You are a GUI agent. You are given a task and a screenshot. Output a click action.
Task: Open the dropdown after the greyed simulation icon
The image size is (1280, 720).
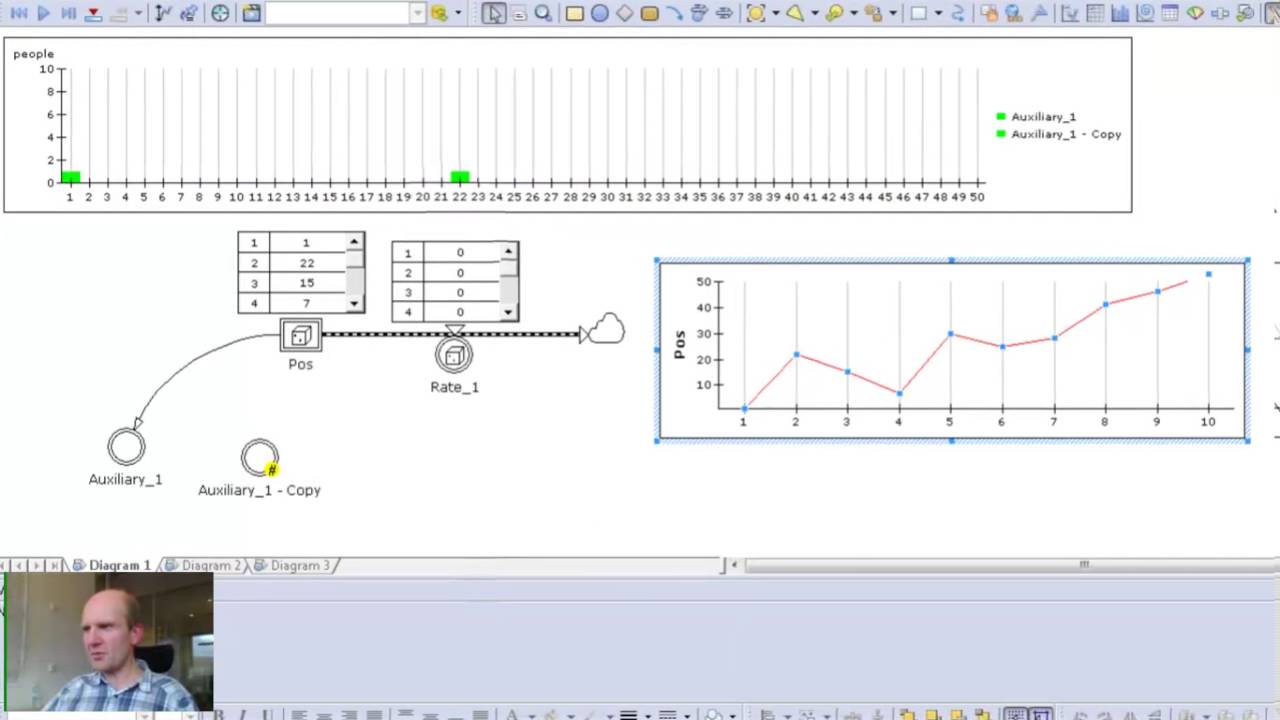click(138, 13)
